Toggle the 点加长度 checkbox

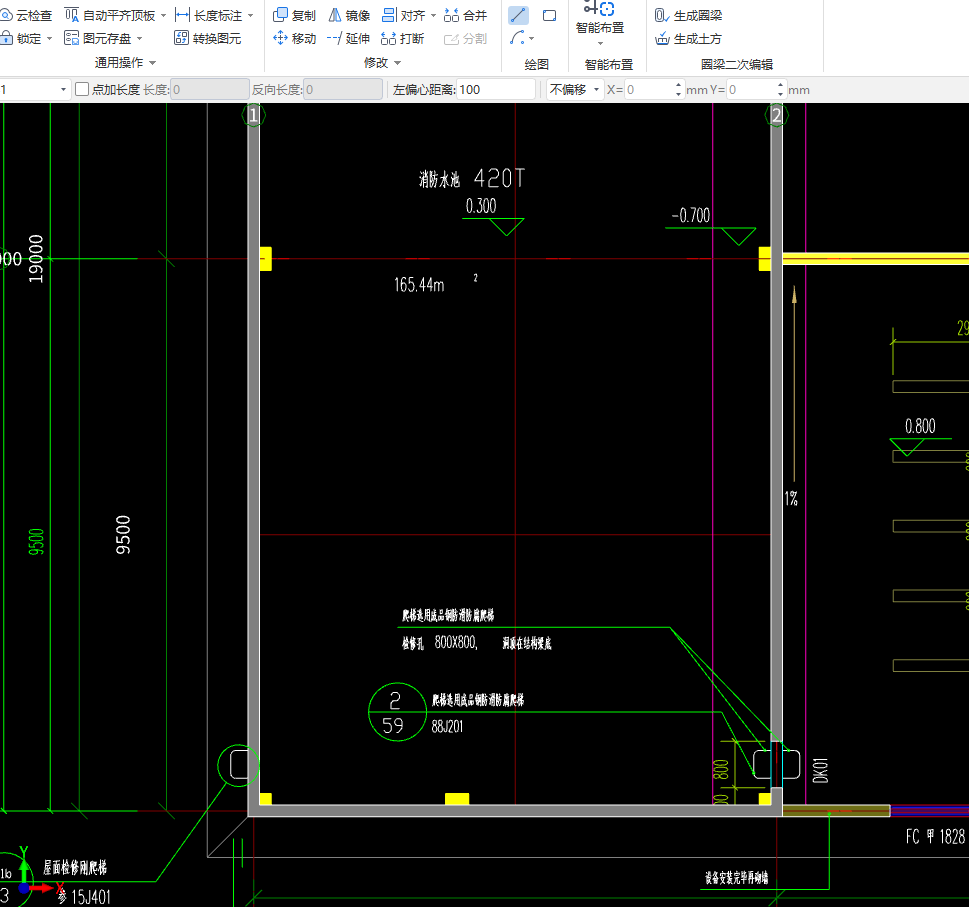82,90
